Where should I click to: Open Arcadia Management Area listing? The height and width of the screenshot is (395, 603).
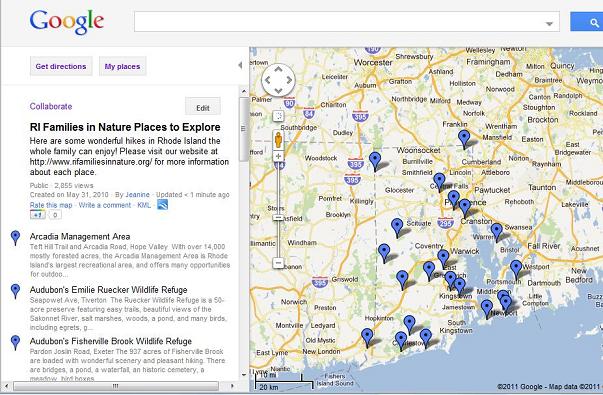(80, 237)
